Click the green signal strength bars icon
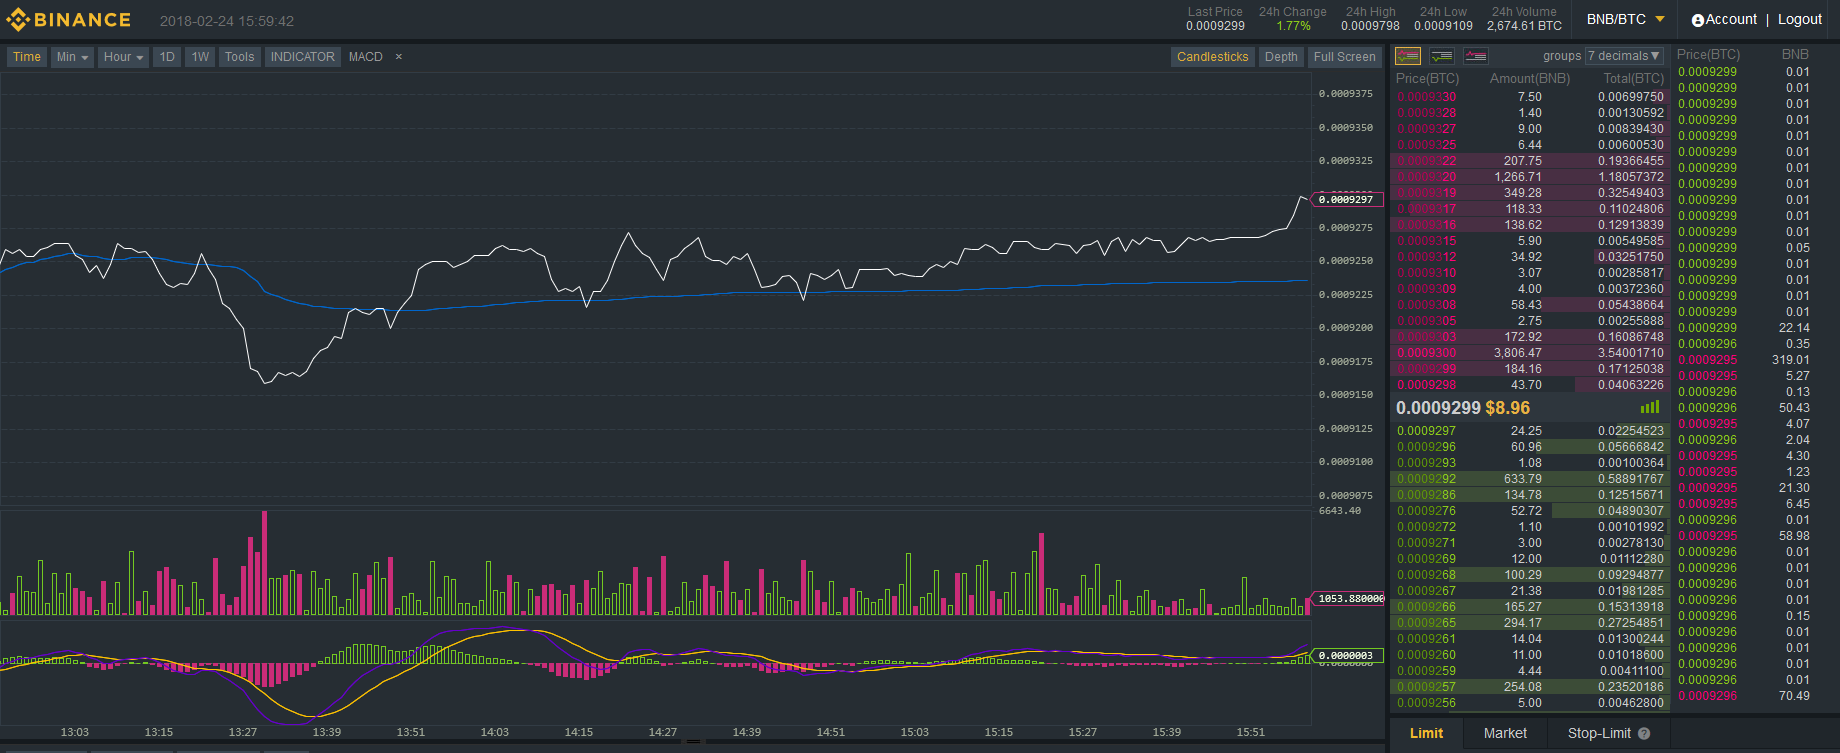Viewport: 1840px width, 753px height. (x=1650, y=407)
